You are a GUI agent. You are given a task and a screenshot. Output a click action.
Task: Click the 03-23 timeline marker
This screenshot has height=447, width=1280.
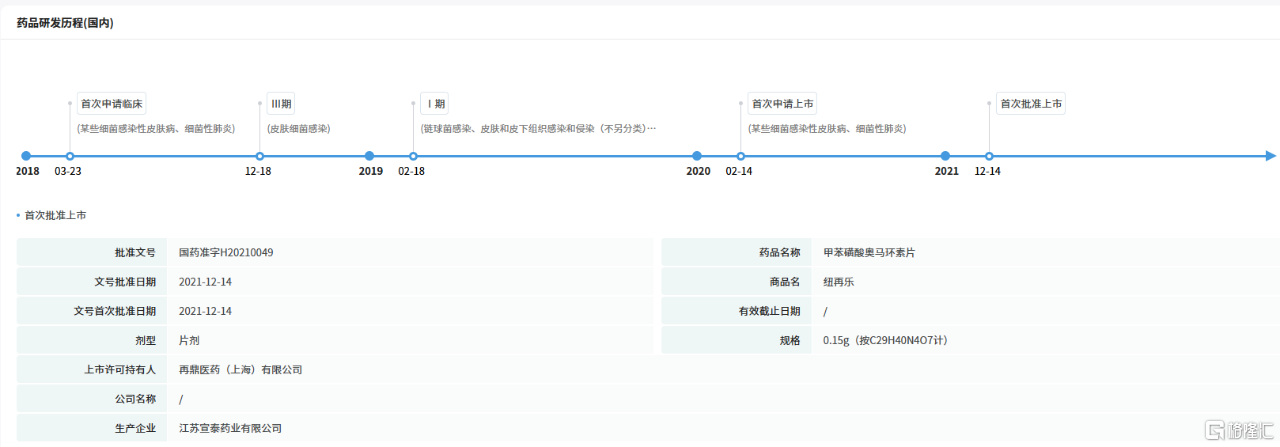pyautogui.click(x=69, y=156)
